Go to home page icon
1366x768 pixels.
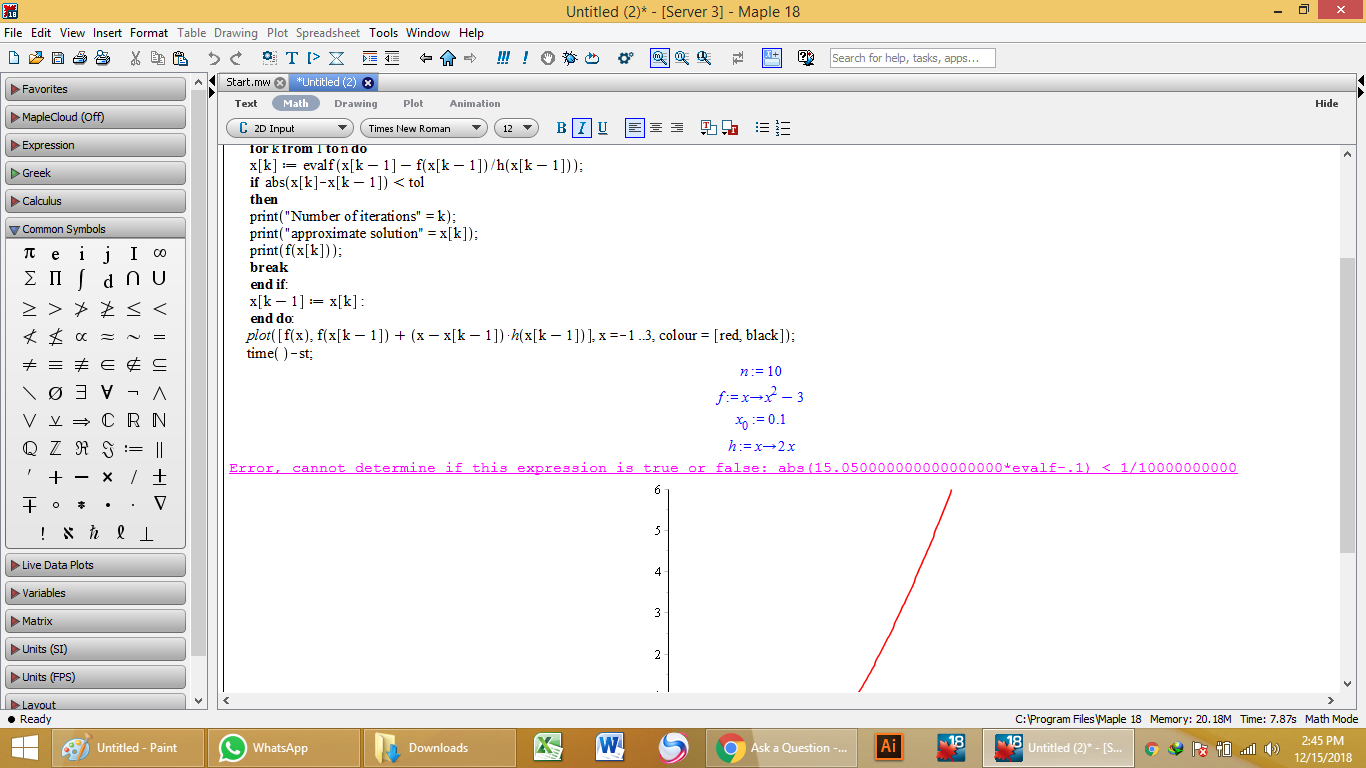click(x=448, y=58)
